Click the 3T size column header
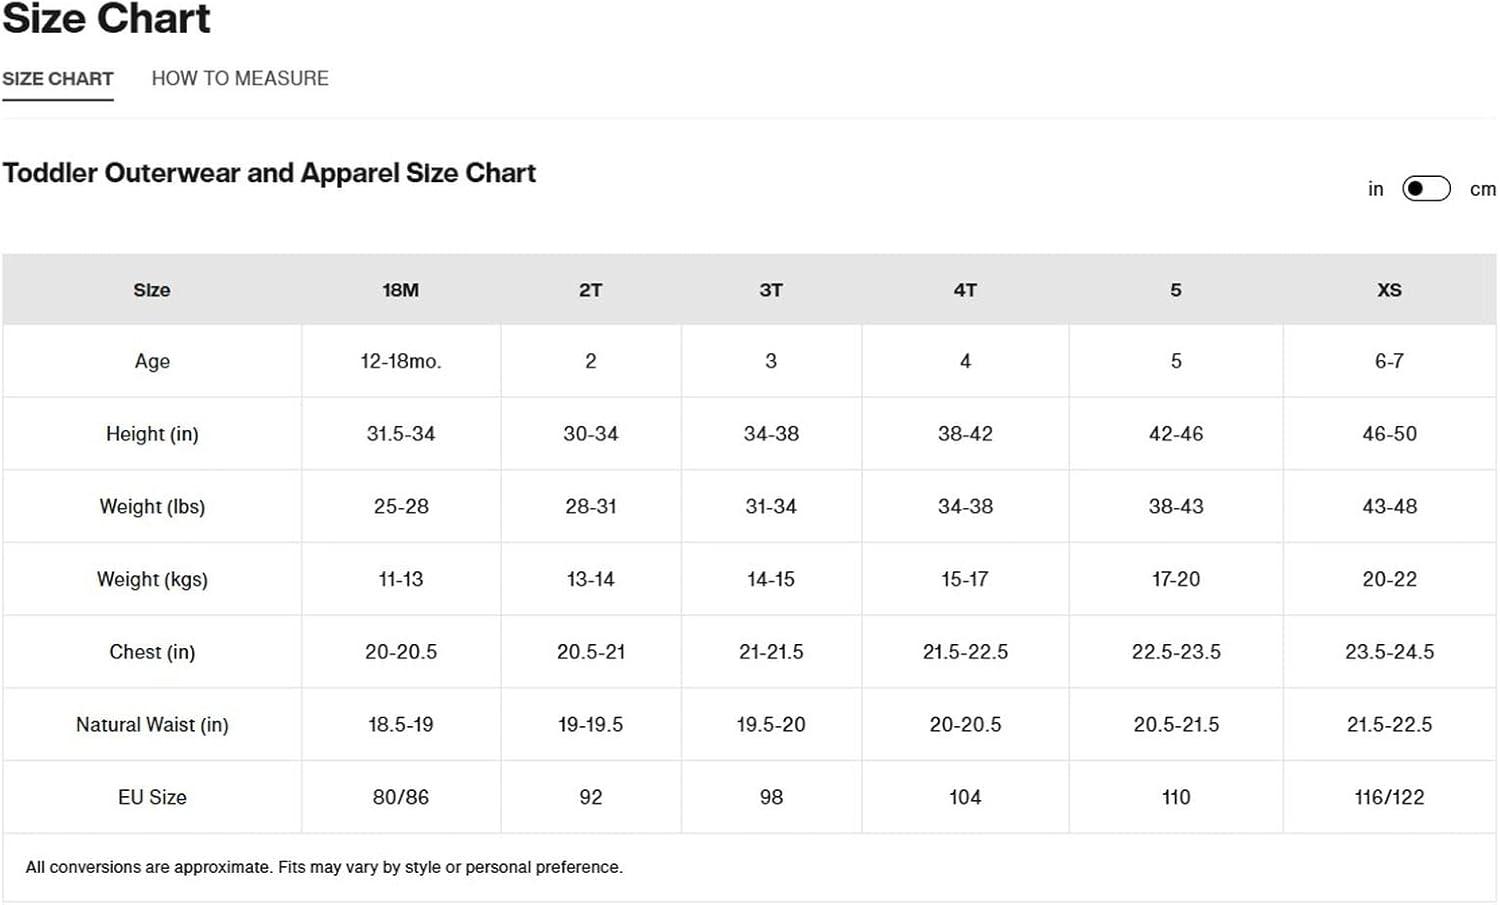Image resolution: width=1500 pixels, height=905 pixels. (770, 290)
